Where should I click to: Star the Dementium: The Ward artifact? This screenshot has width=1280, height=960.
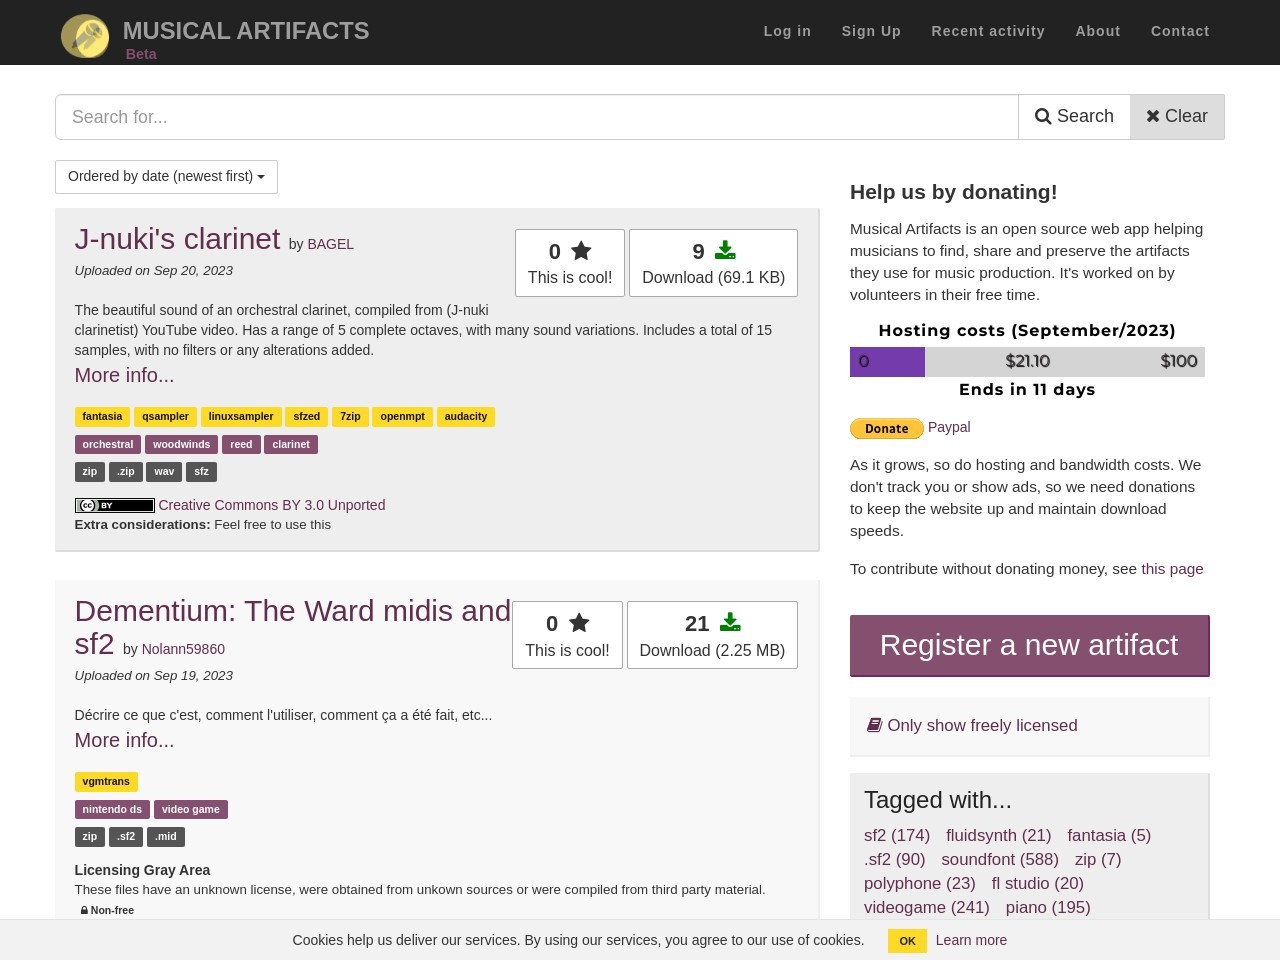[x=567, y=635]
